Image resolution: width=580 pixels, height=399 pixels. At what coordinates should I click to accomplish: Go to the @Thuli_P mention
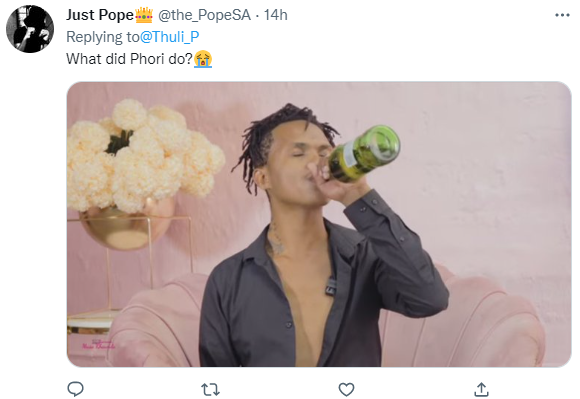point(170,37)
